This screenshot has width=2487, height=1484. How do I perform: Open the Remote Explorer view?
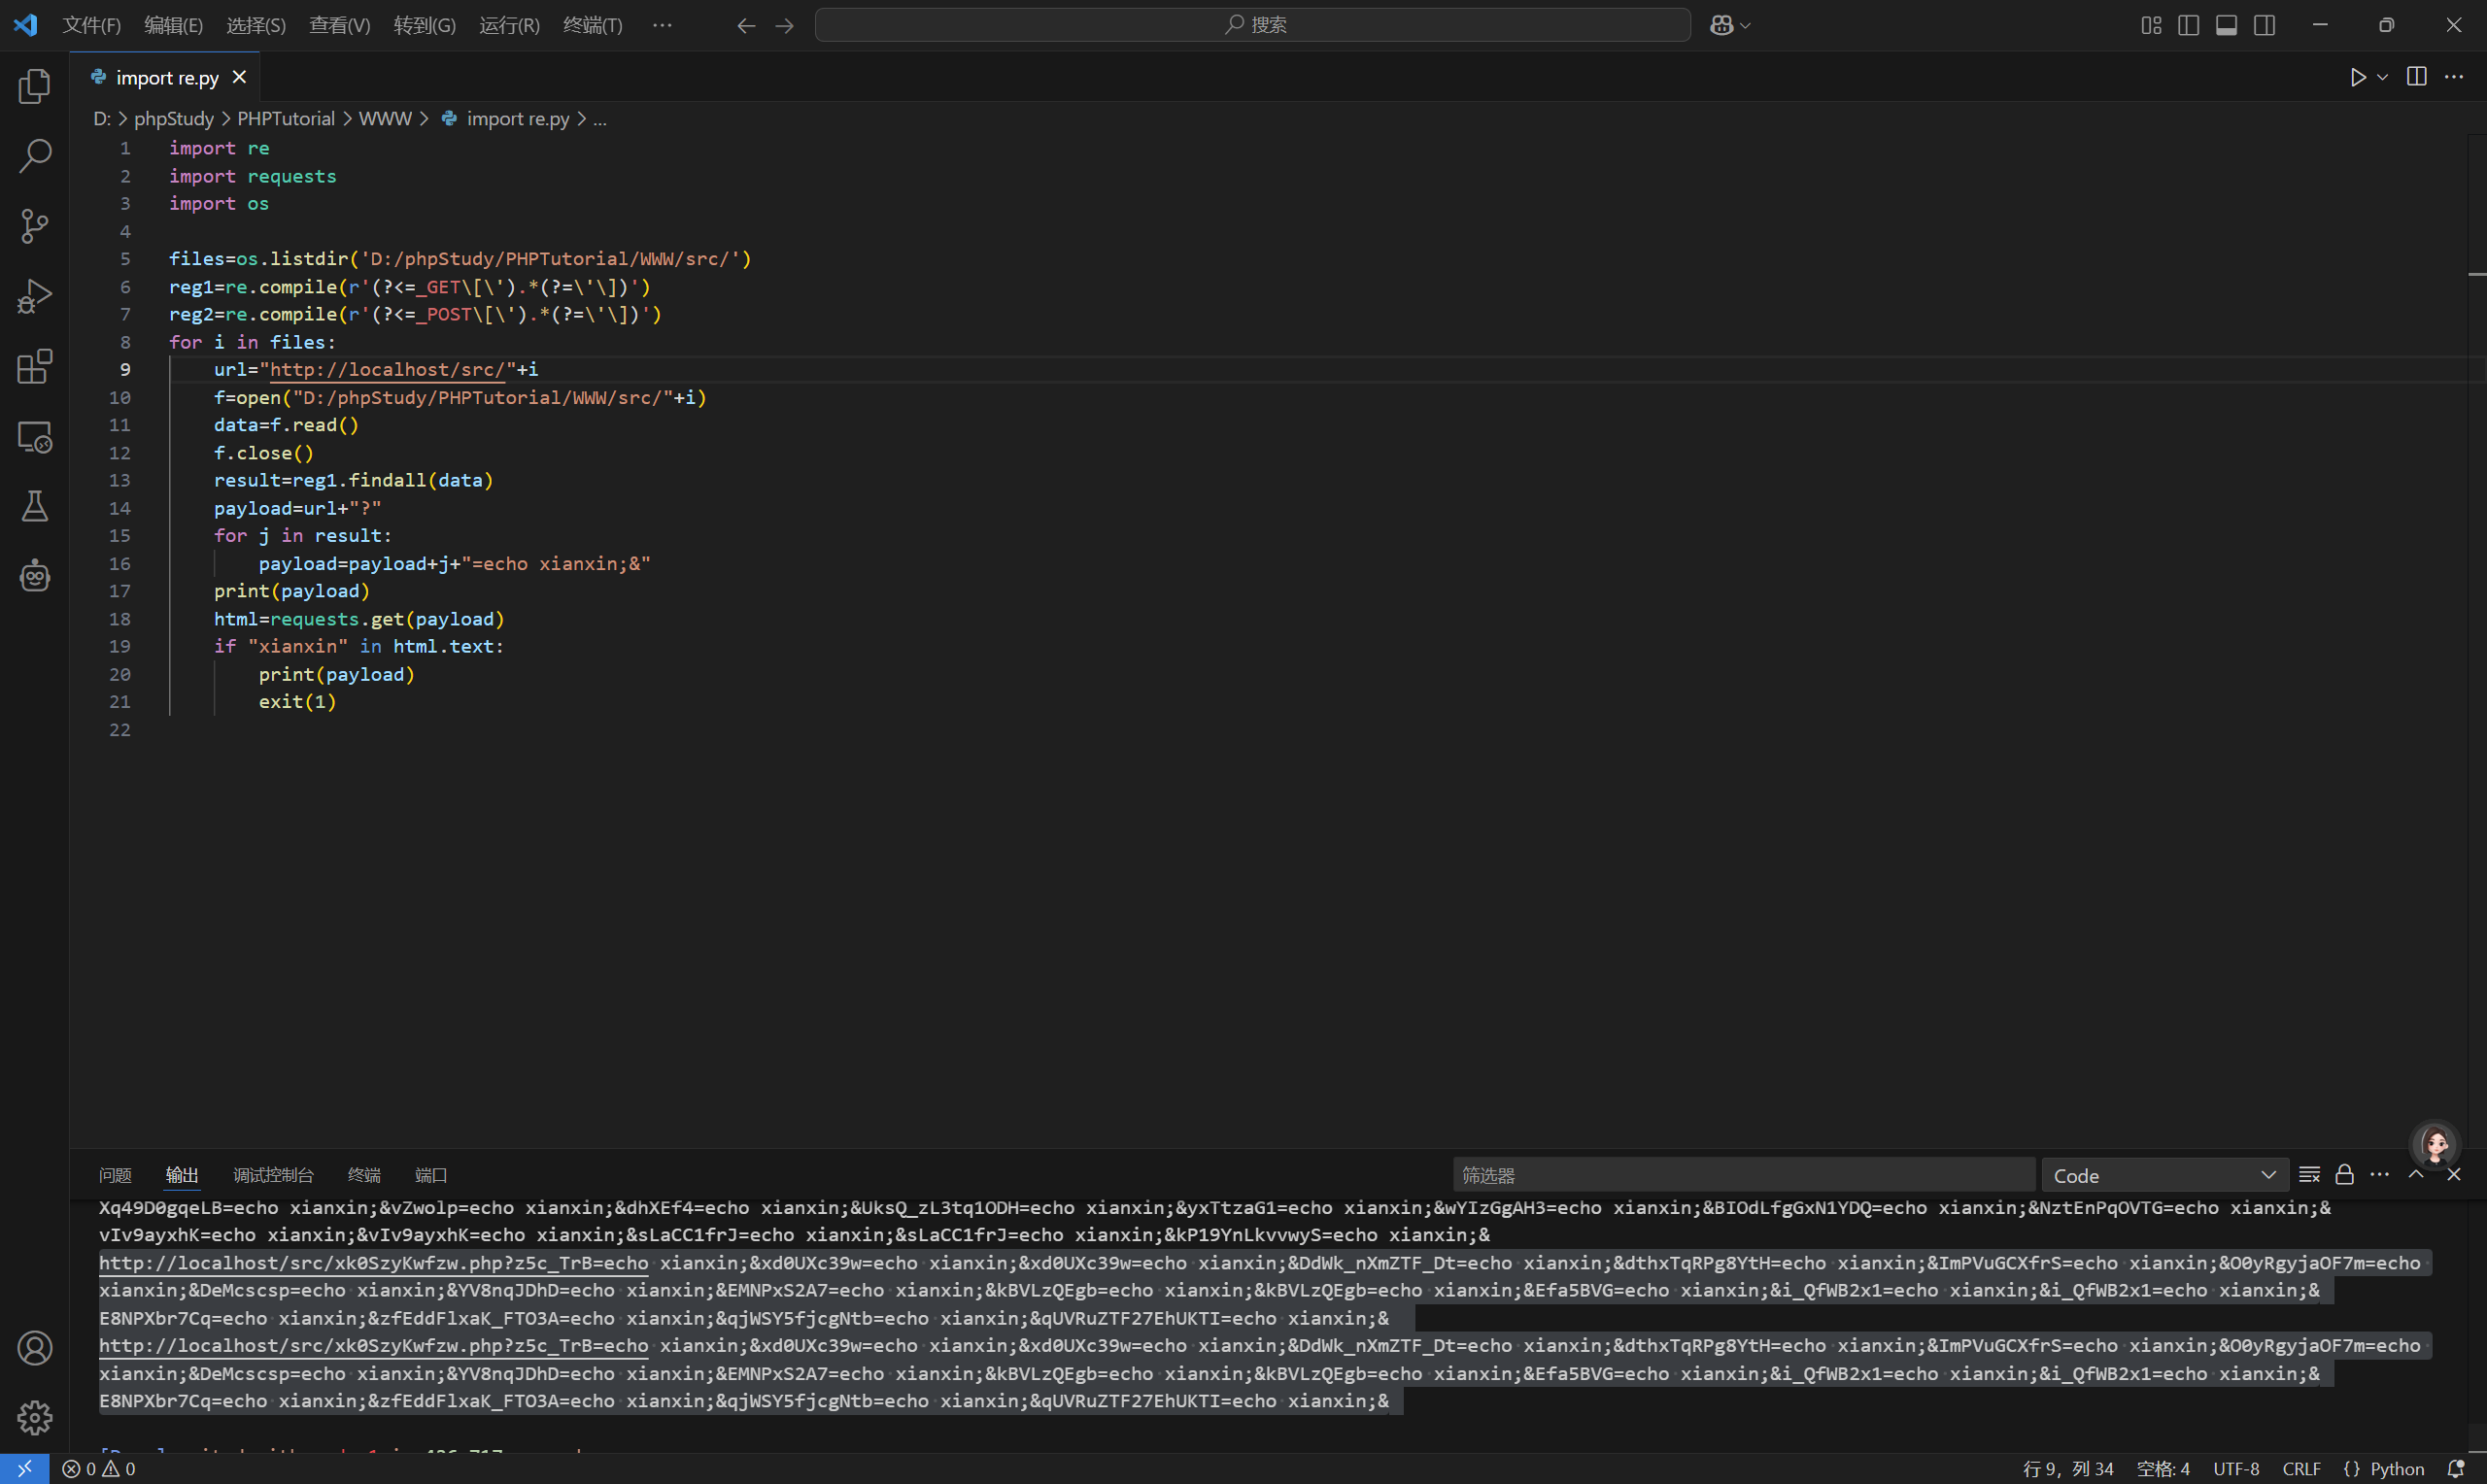(x=35, y=437)
